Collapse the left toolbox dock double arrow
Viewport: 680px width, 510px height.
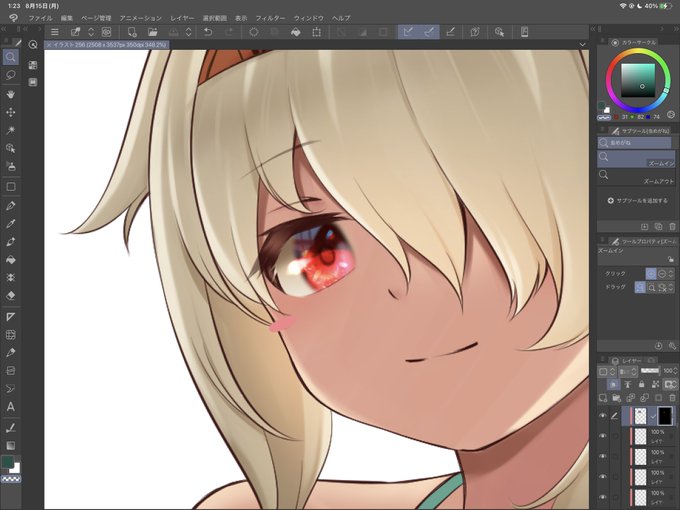3,29
